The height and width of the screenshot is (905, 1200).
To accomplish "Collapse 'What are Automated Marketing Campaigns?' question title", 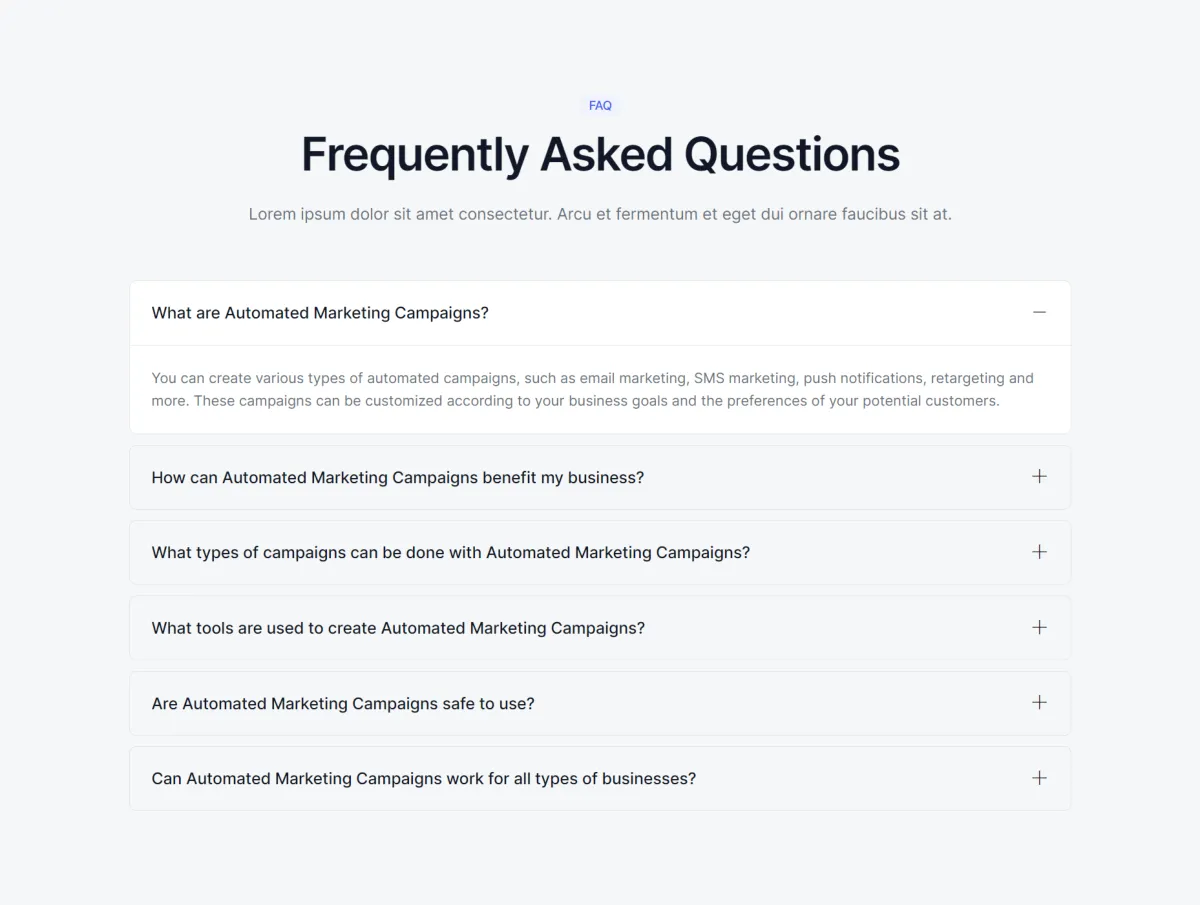I will click(x=320, y=313).
